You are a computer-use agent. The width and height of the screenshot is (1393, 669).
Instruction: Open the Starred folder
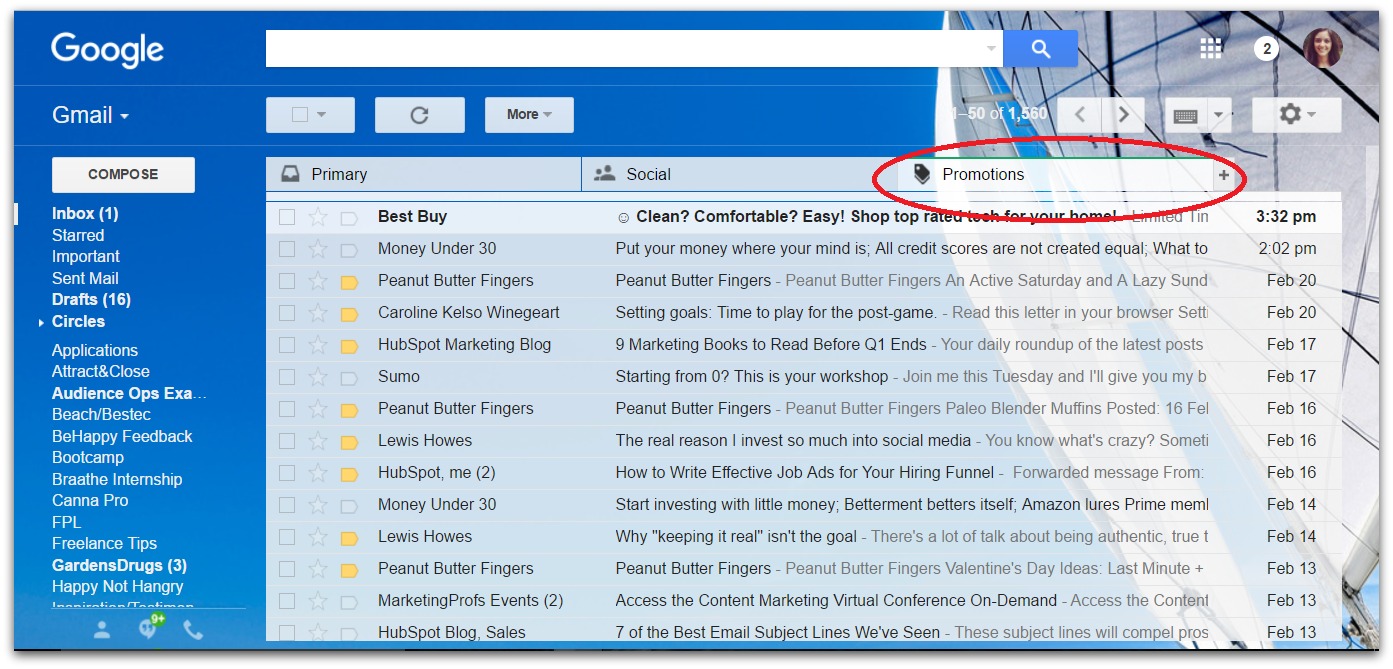[78, 236]
